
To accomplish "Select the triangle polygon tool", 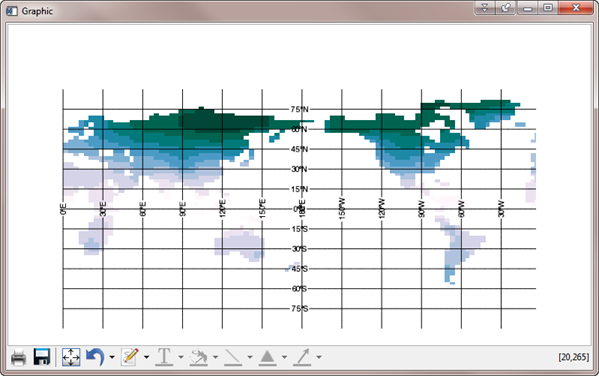I will pos(267,357).
